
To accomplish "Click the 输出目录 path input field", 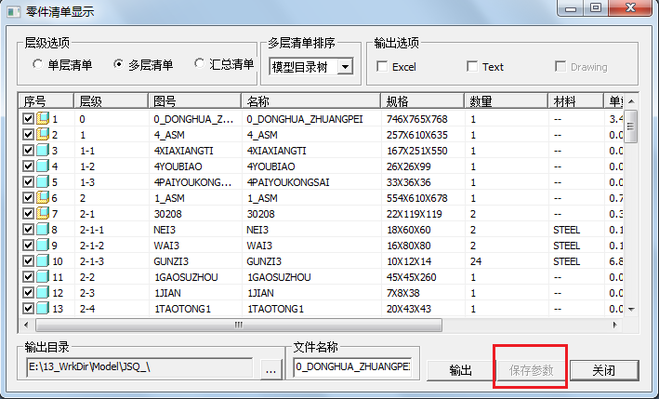I will click(x=140, y=367).
